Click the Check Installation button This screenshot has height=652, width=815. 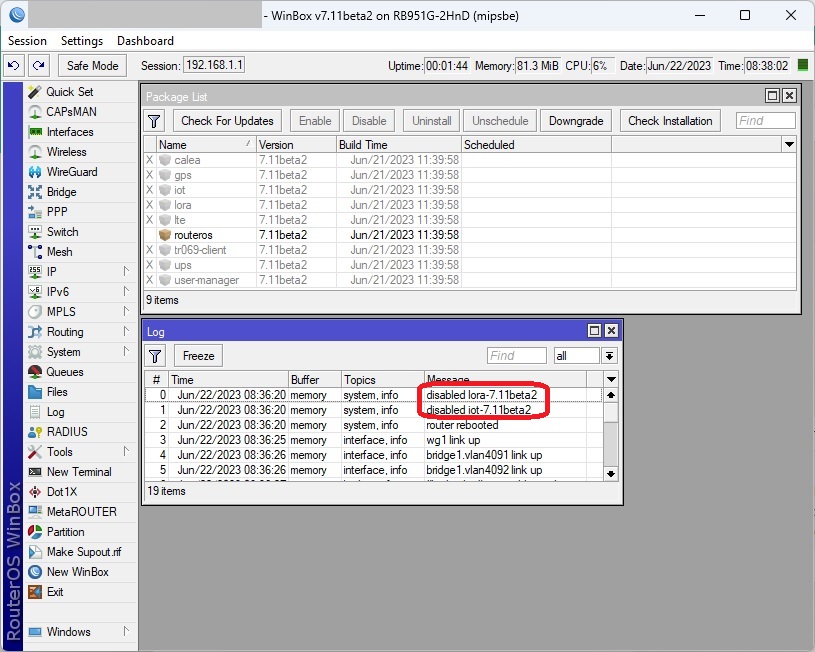click(x=670, y=121)
